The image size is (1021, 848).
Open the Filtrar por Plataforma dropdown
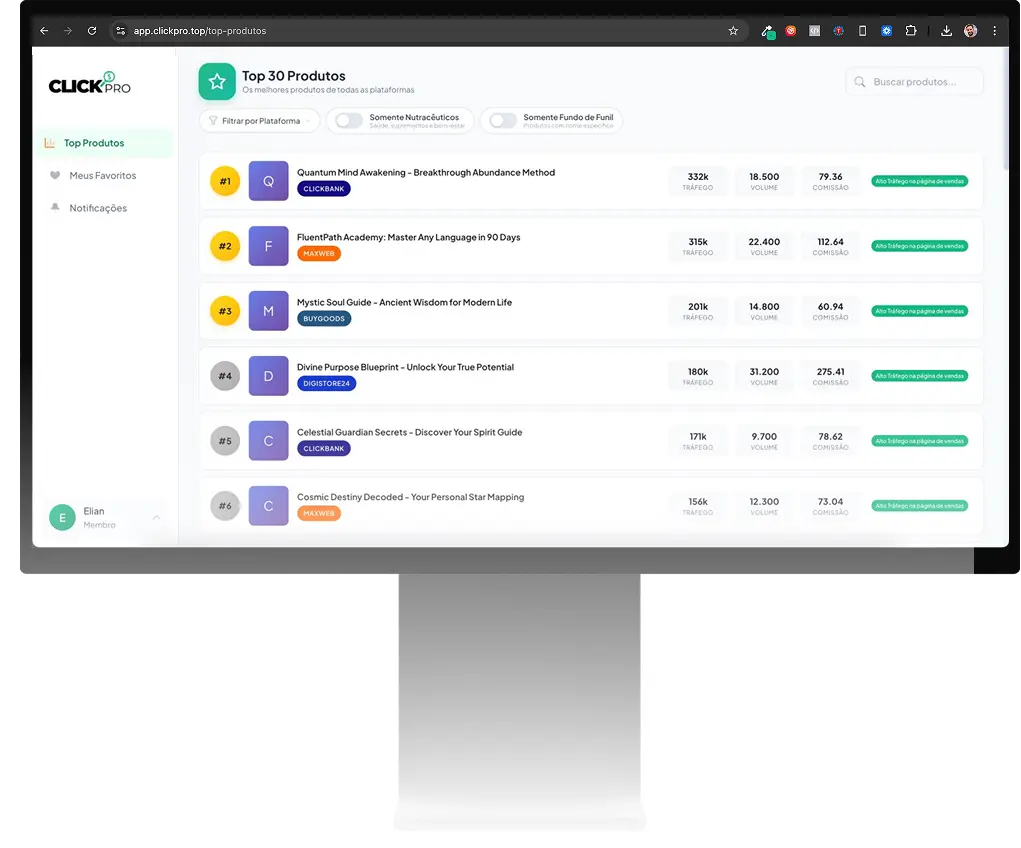coord(260,121)
